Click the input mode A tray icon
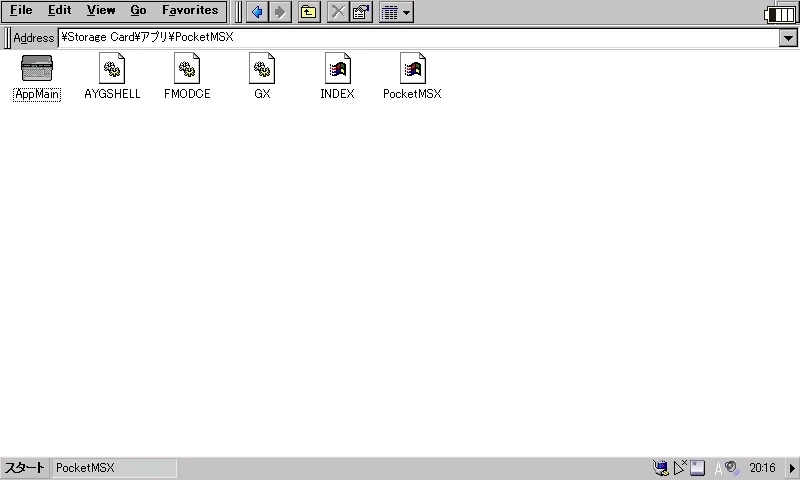This screenshot has width=800, height=480. coord(718,468)
